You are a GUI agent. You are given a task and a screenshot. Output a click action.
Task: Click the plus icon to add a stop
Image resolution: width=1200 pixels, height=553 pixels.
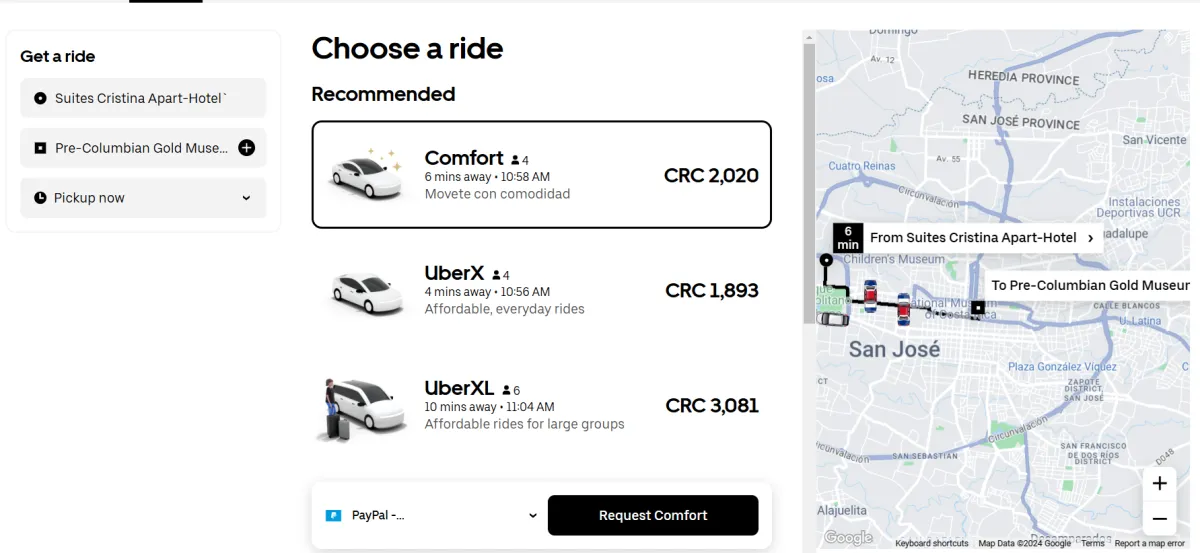247,148
